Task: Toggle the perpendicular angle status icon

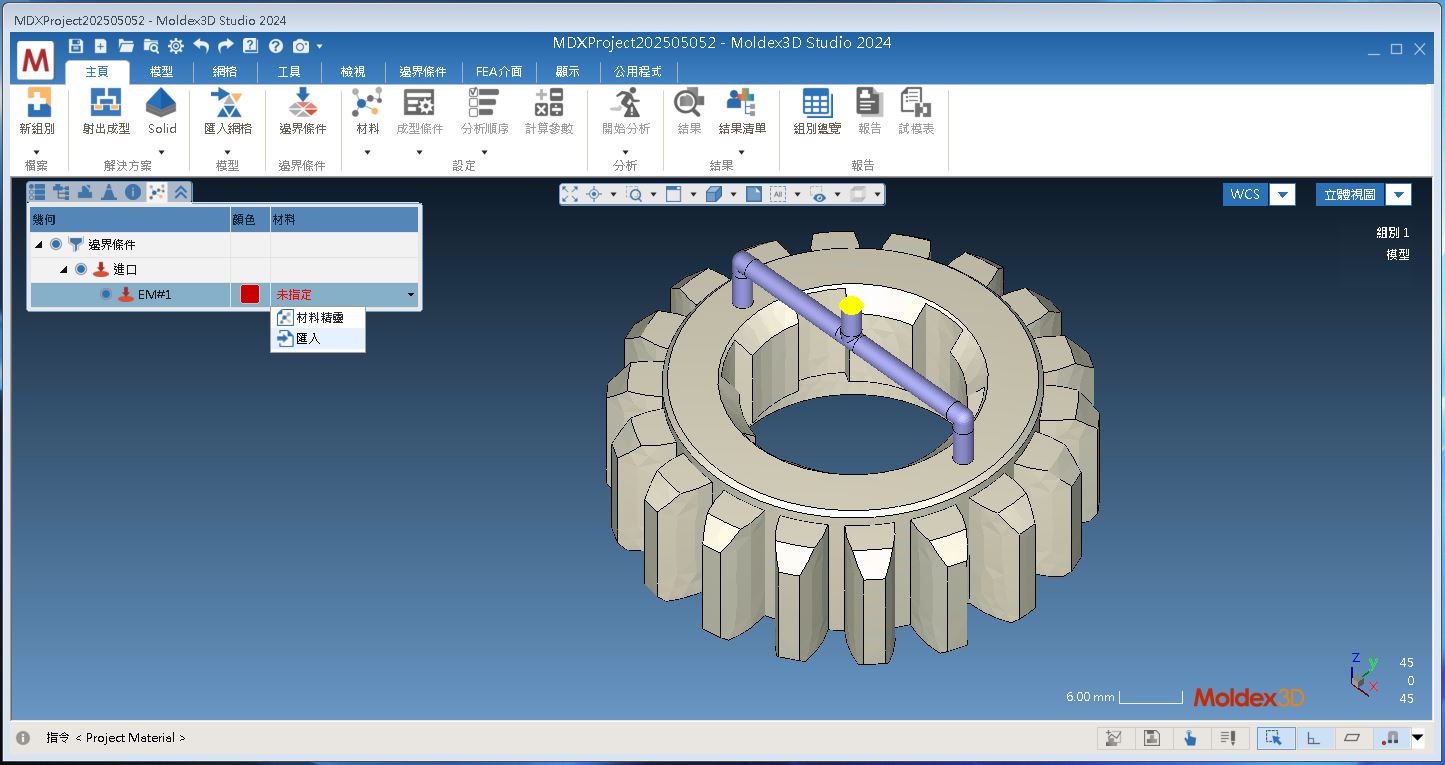Action: [x=1314, y=738]
